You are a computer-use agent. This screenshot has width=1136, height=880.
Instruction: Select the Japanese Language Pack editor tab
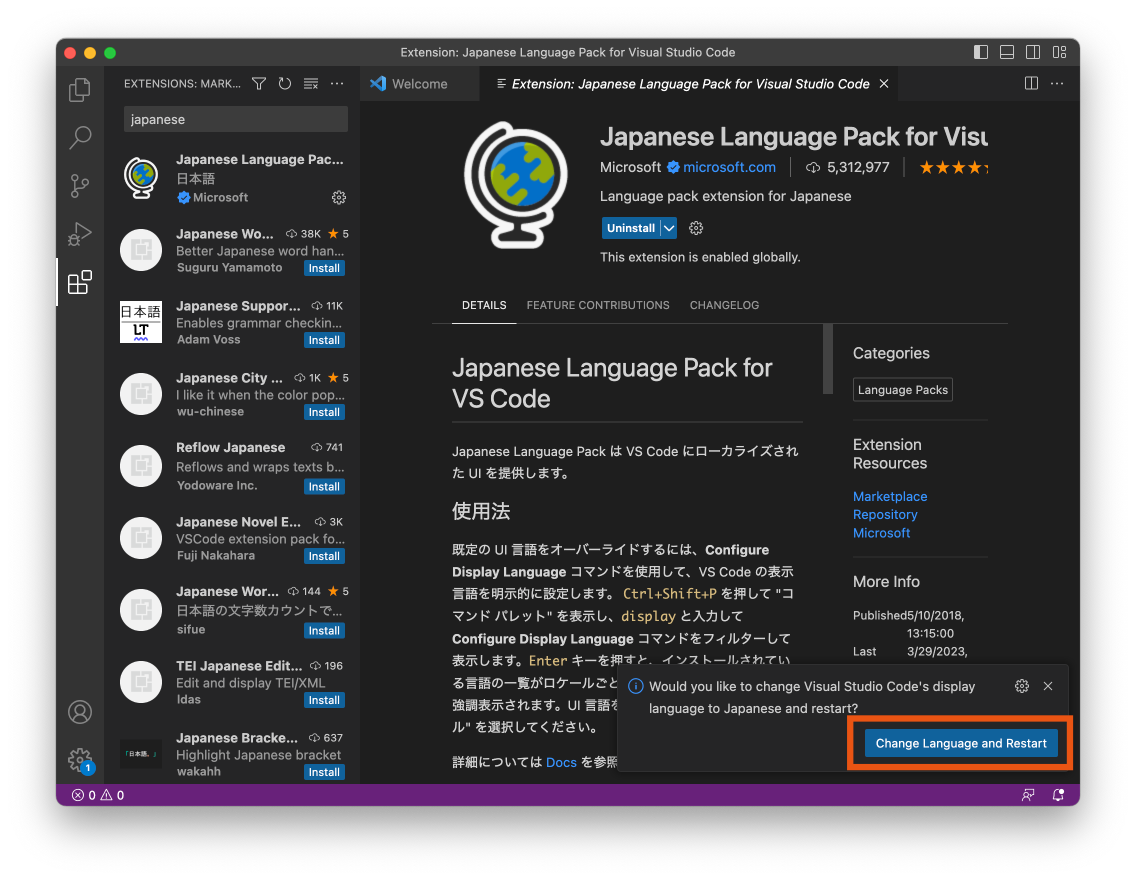[690, 84]
